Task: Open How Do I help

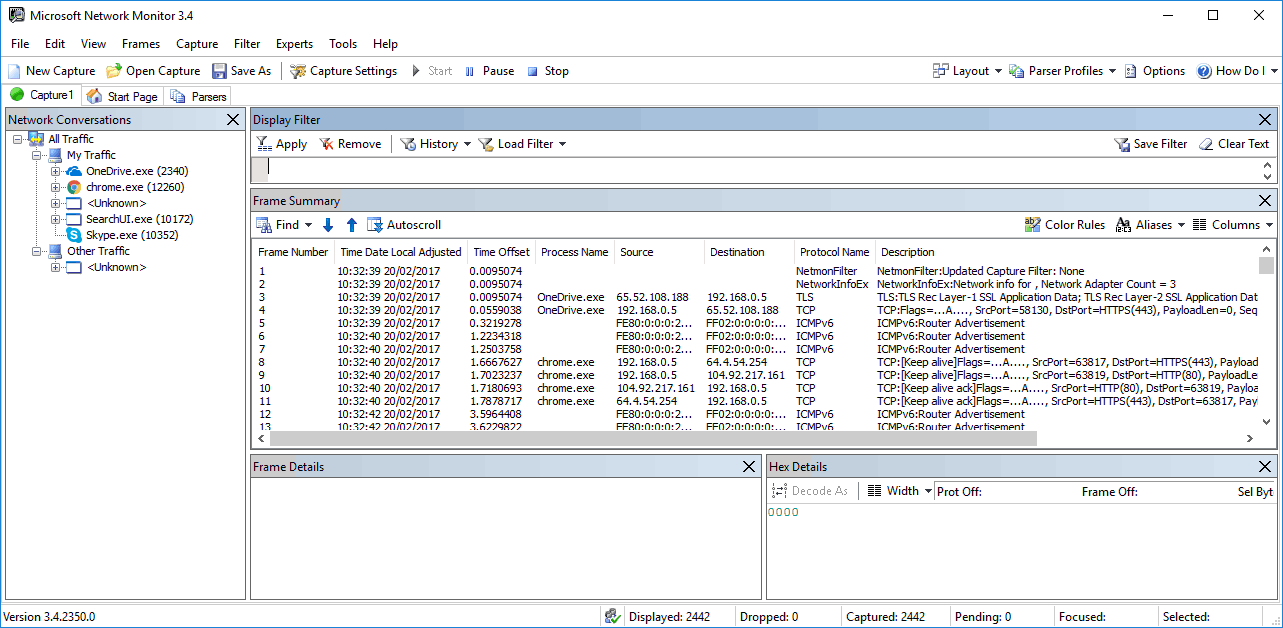Action: click(1238, 71)
